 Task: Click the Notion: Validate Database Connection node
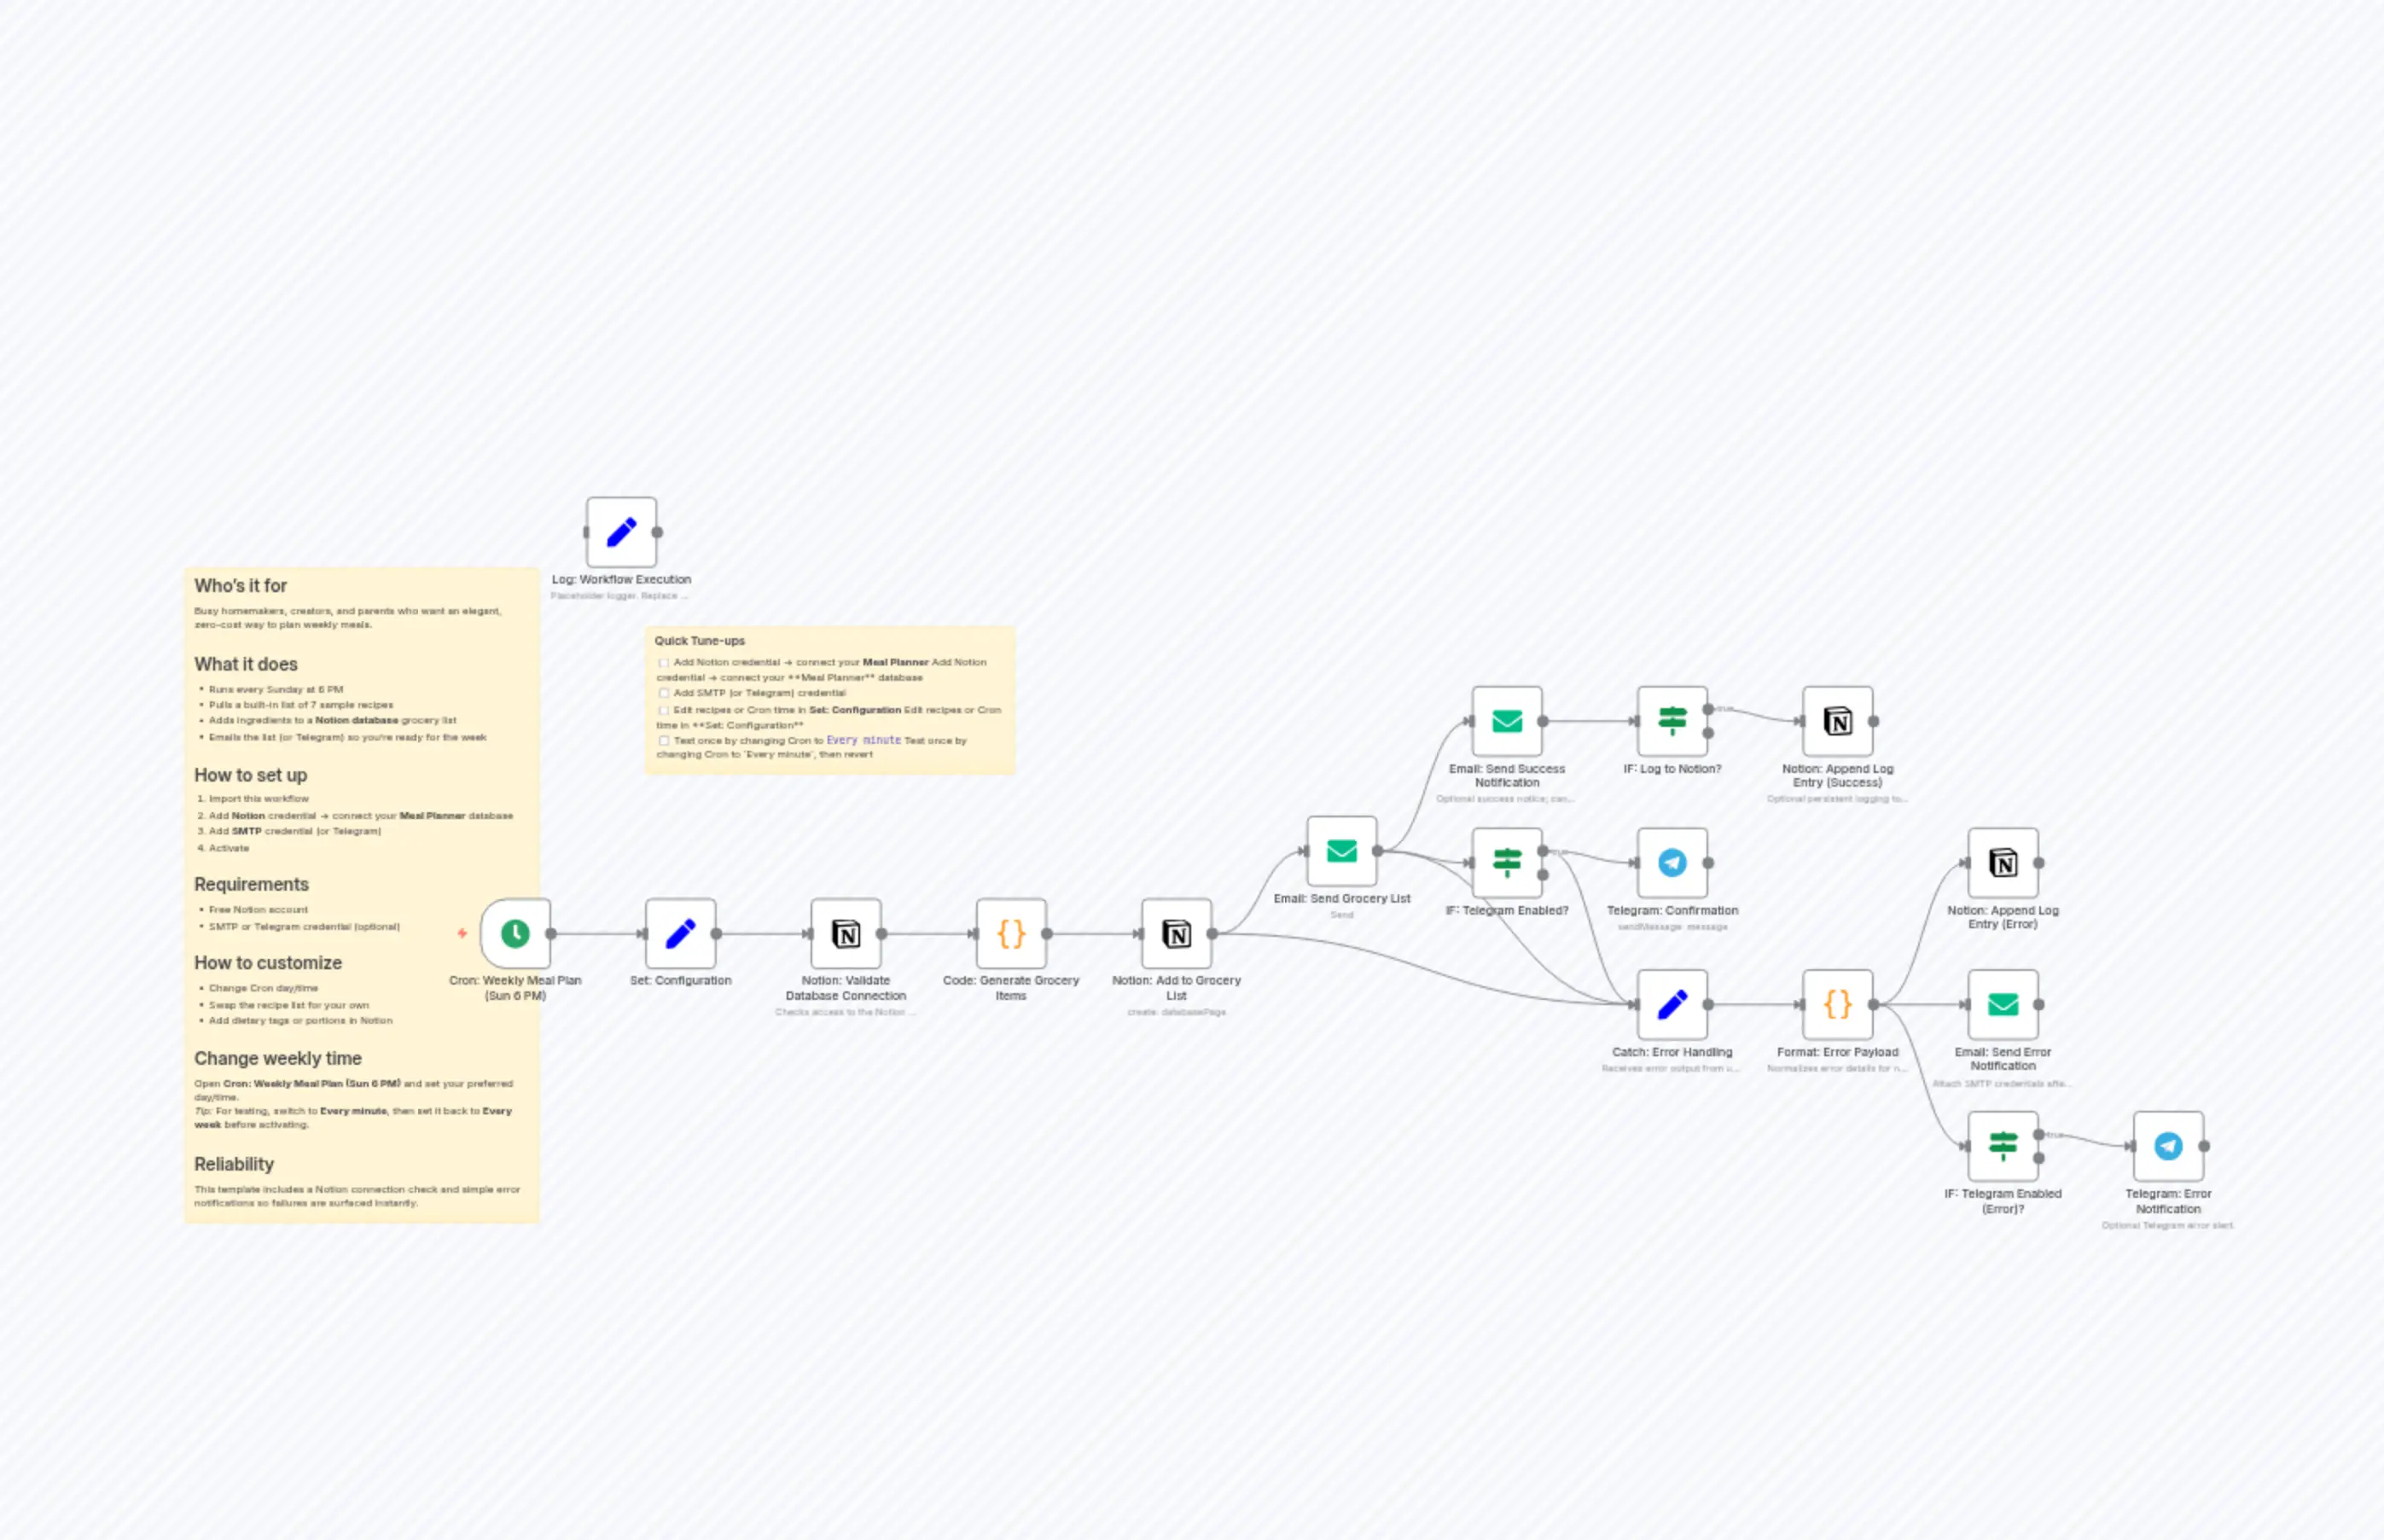point(846,932)
